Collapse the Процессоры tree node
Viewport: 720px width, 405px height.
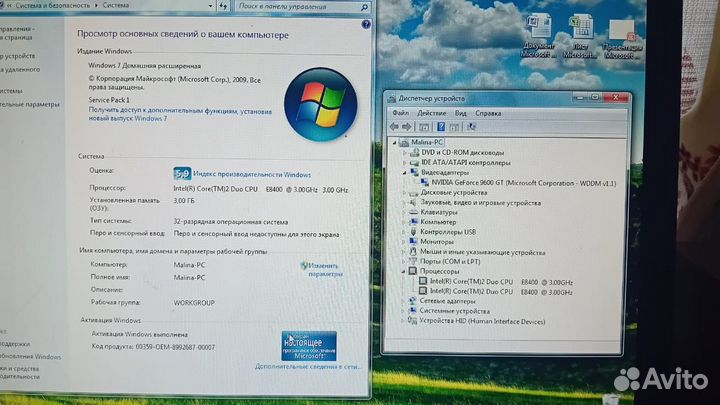pyautogui.click(x=404, y=271)
